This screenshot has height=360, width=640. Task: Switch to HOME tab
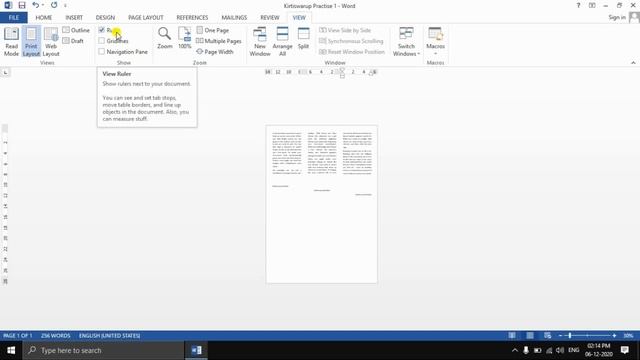point(43,18)
